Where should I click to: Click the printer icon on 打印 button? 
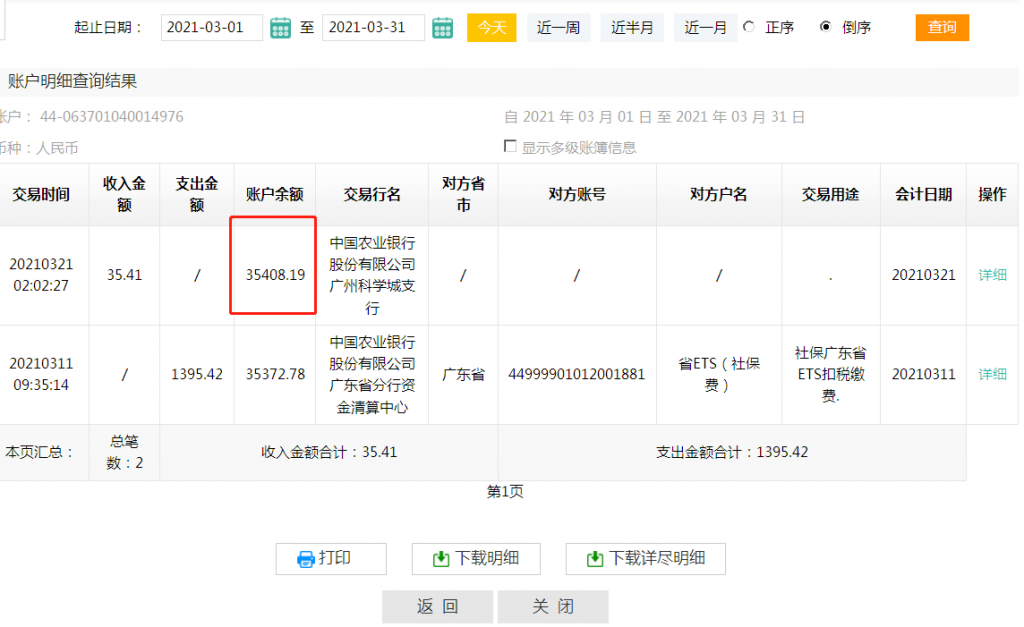pos(306,559)
